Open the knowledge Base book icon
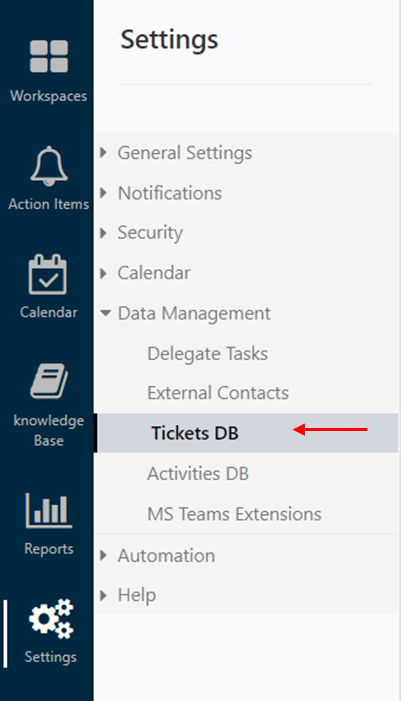The height and width of the screenshot is (701, 404). tap(49, 381)
